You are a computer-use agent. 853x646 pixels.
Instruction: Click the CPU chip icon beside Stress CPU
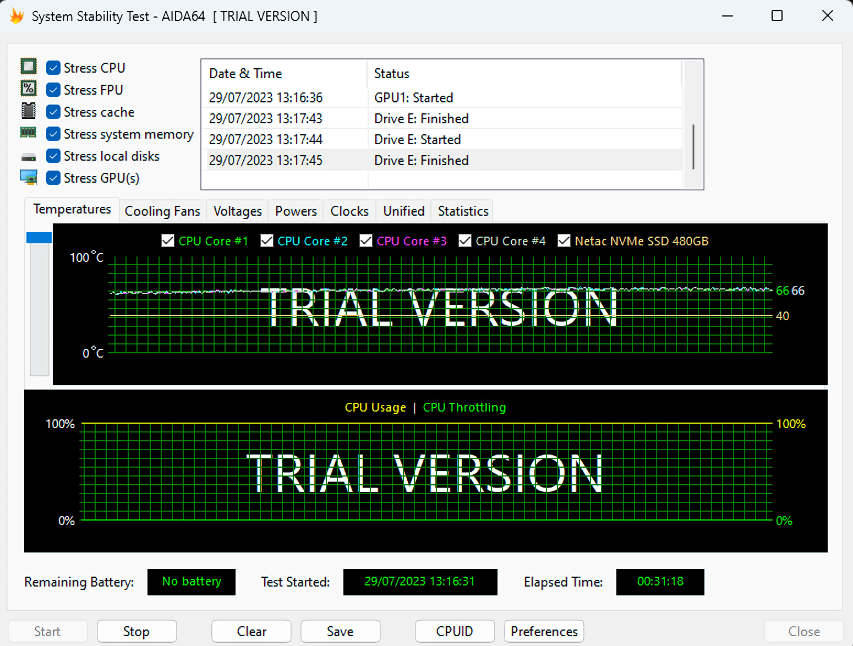28,67
